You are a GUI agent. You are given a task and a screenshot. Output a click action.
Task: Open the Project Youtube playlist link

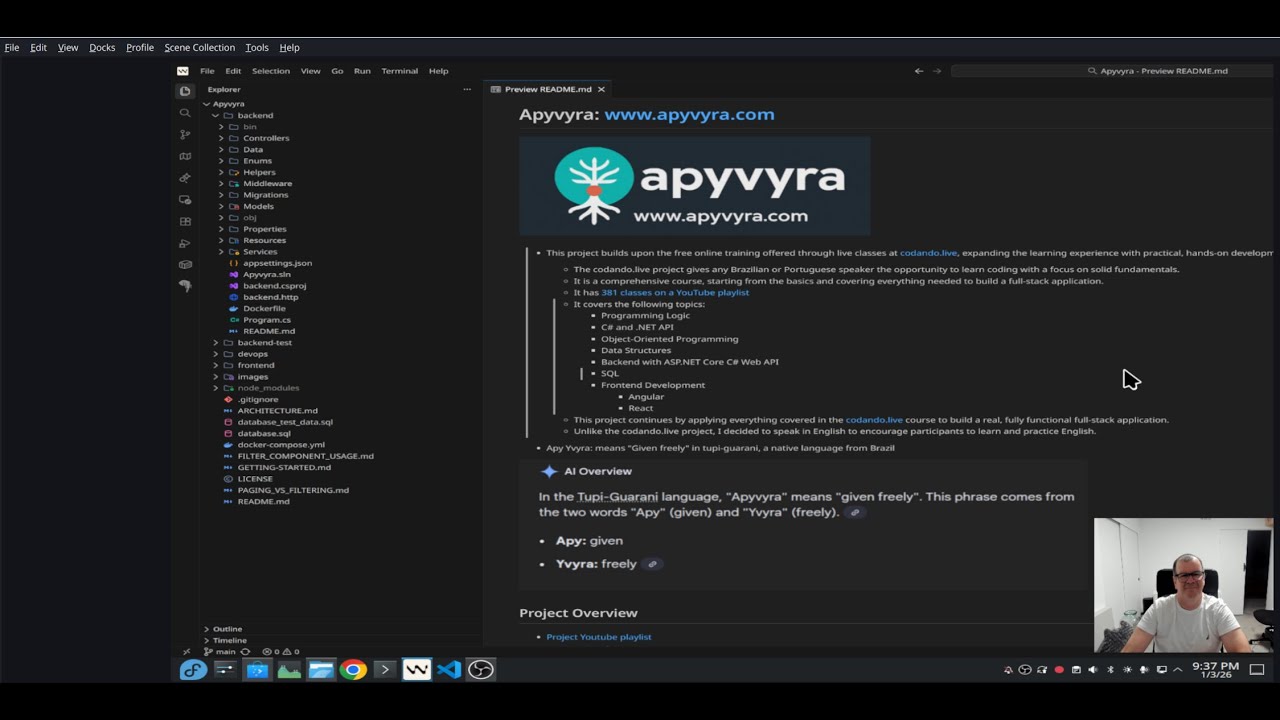click(x=599, y=637)
